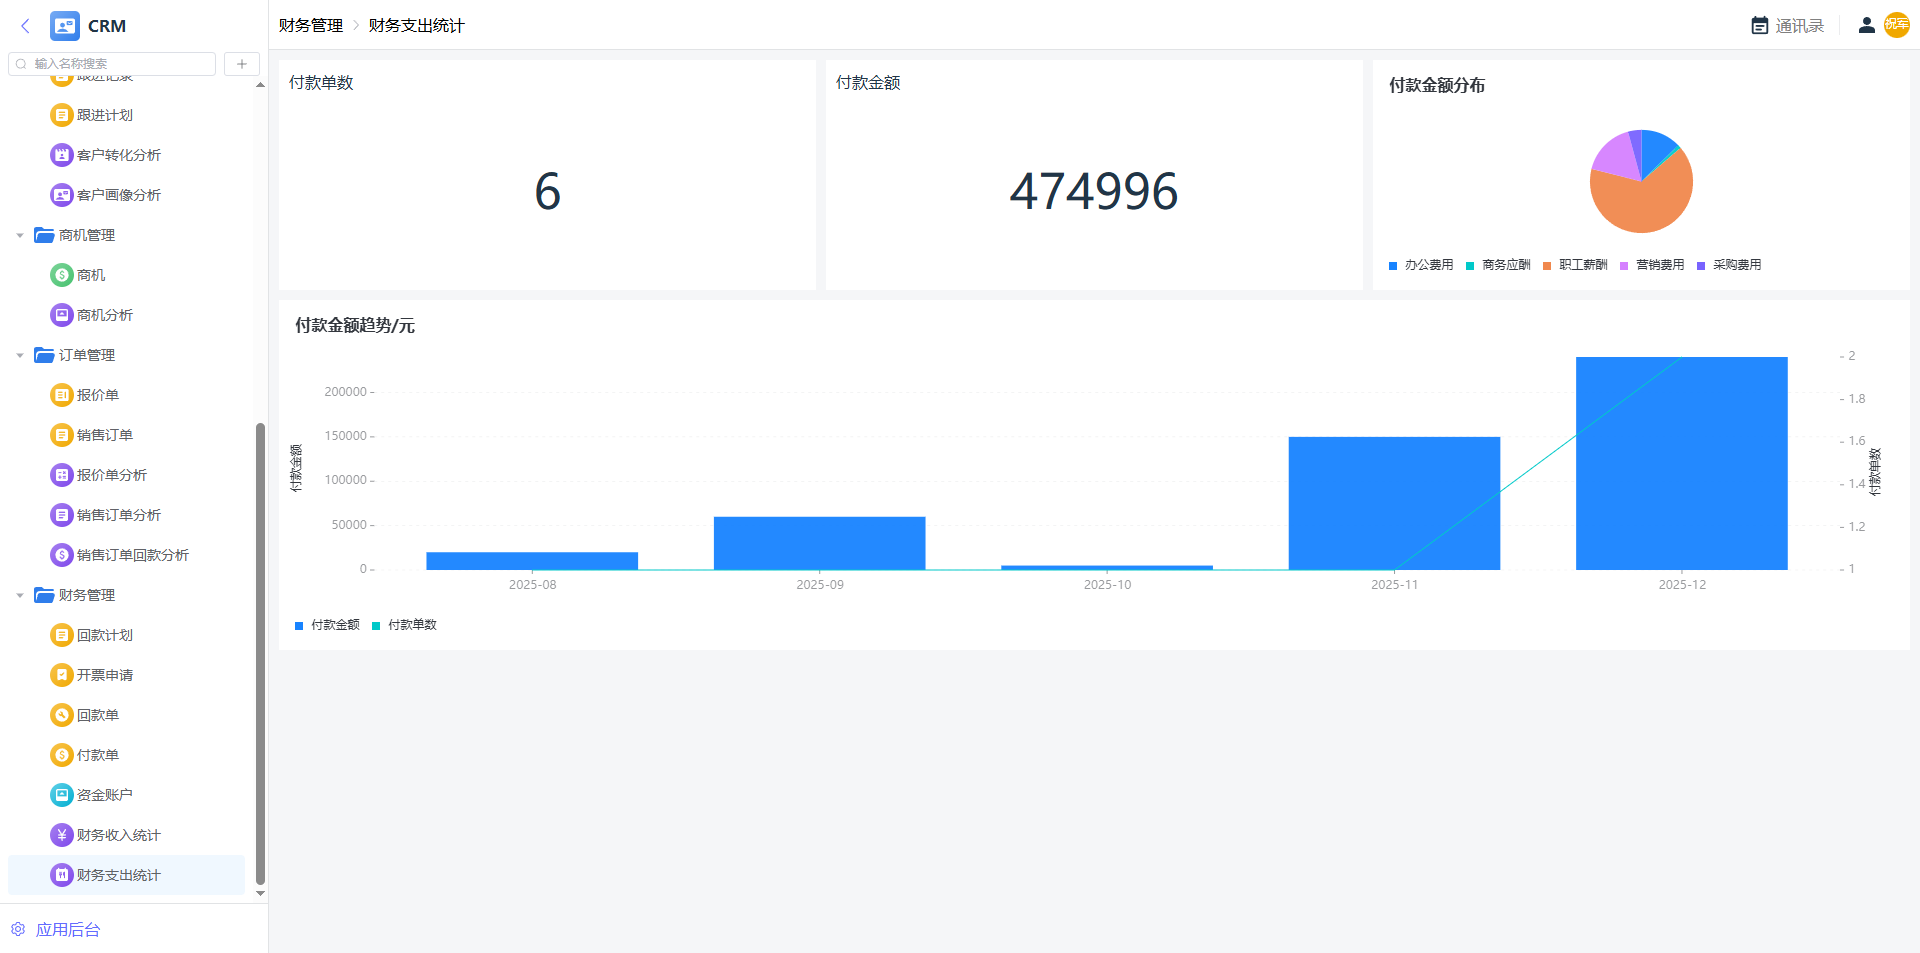This screenshot has height=953, width=1920.
Task: Open the 客户转化分析 icon
Action: 62,155
